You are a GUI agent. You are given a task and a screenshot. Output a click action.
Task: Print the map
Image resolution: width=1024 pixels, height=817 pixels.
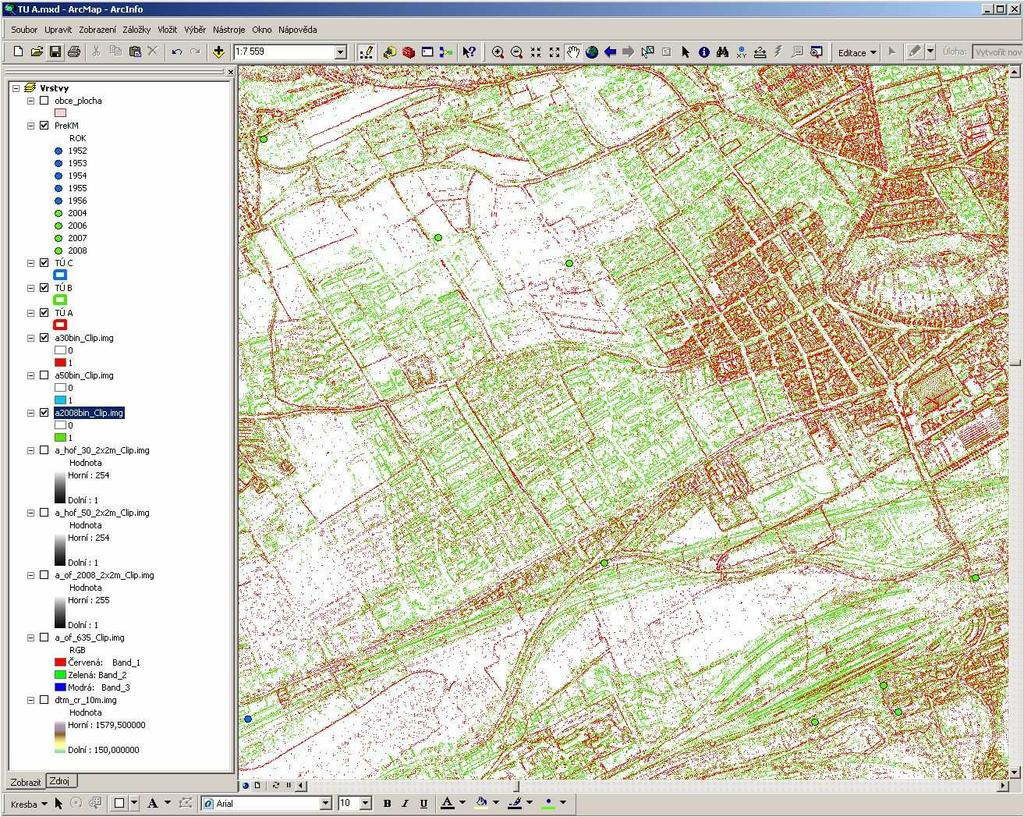tap(74, 52)
